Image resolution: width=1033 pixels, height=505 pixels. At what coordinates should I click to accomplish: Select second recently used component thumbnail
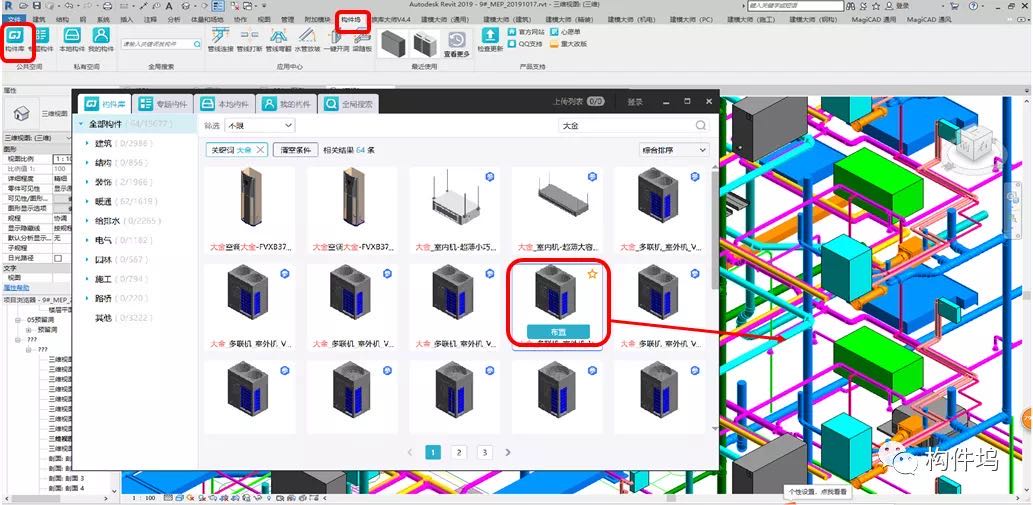(x=426, y=43)
